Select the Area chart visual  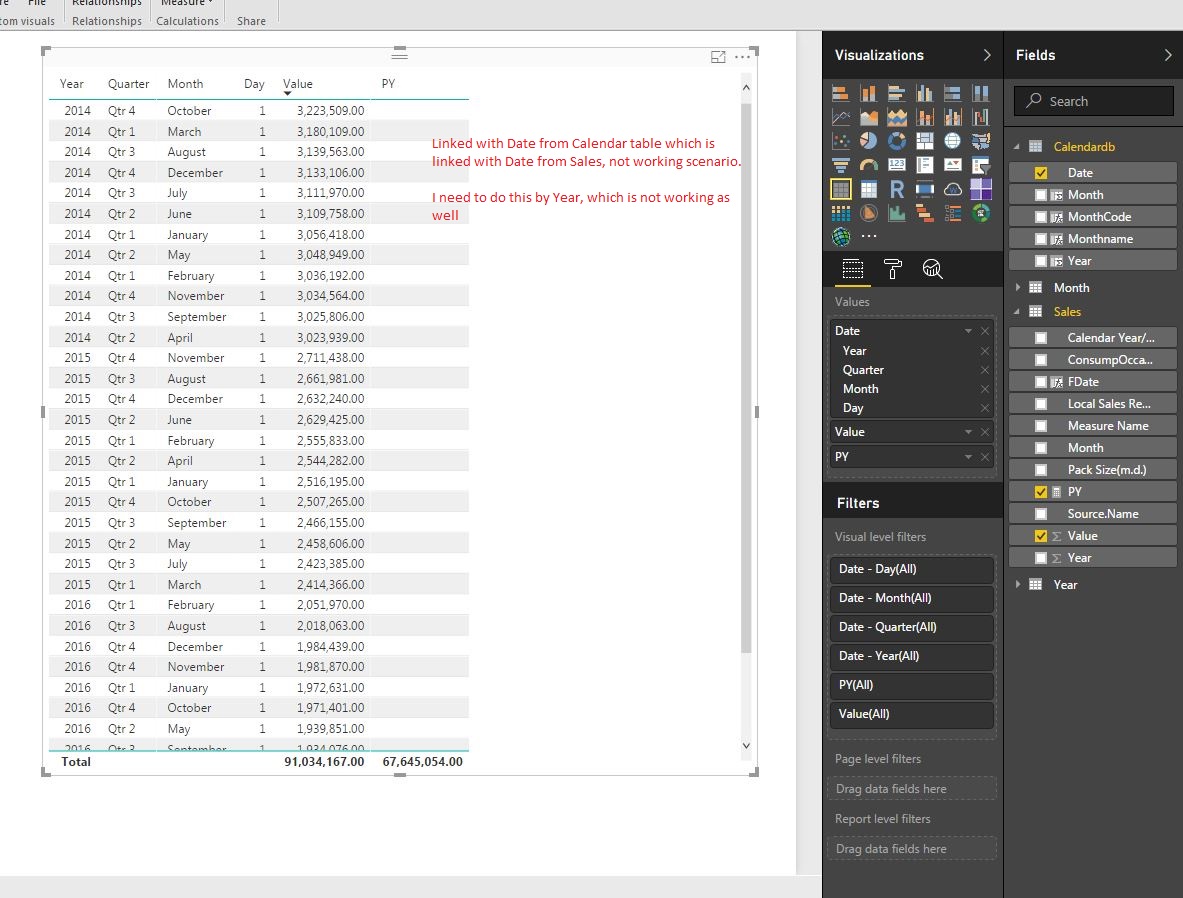point(868,117)
